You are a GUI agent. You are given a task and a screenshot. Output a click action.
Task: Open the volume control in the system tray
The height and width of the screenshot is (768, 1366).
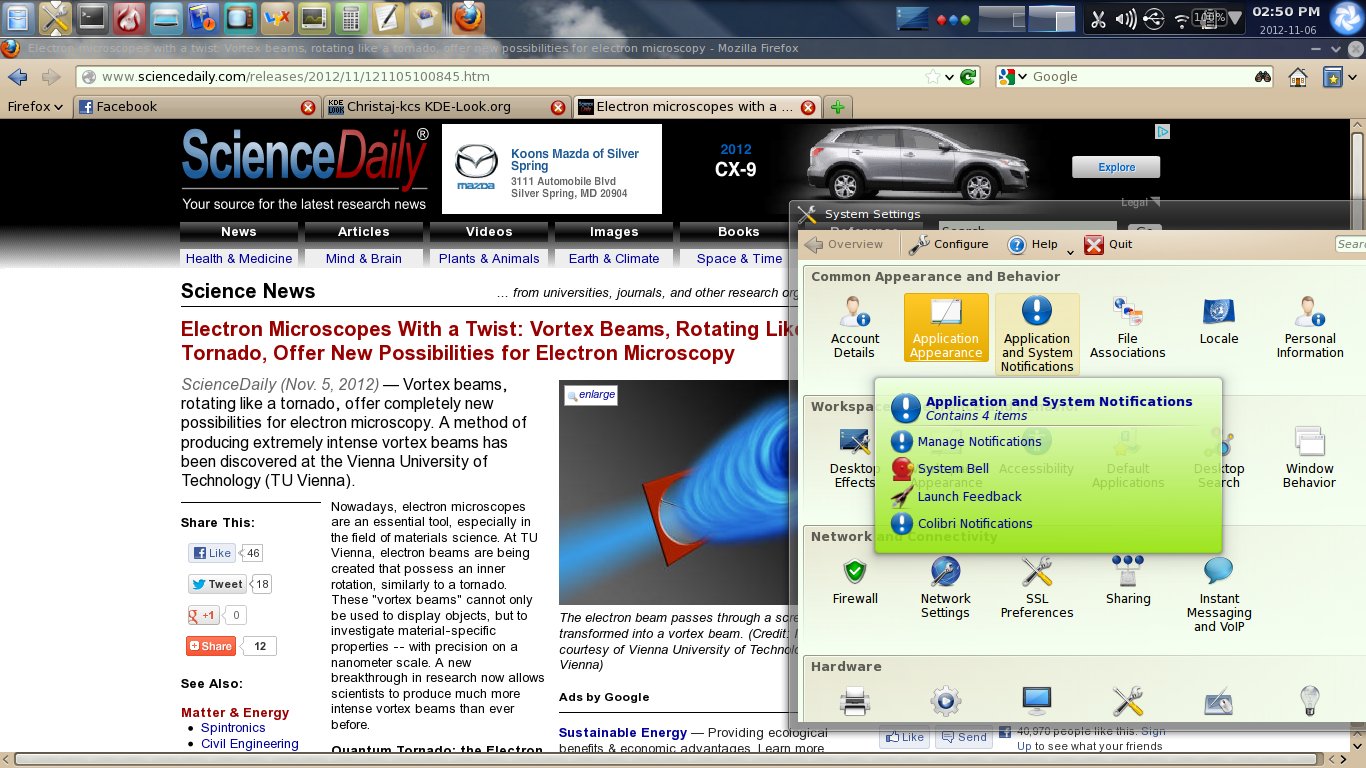(x=1126, y=18)
